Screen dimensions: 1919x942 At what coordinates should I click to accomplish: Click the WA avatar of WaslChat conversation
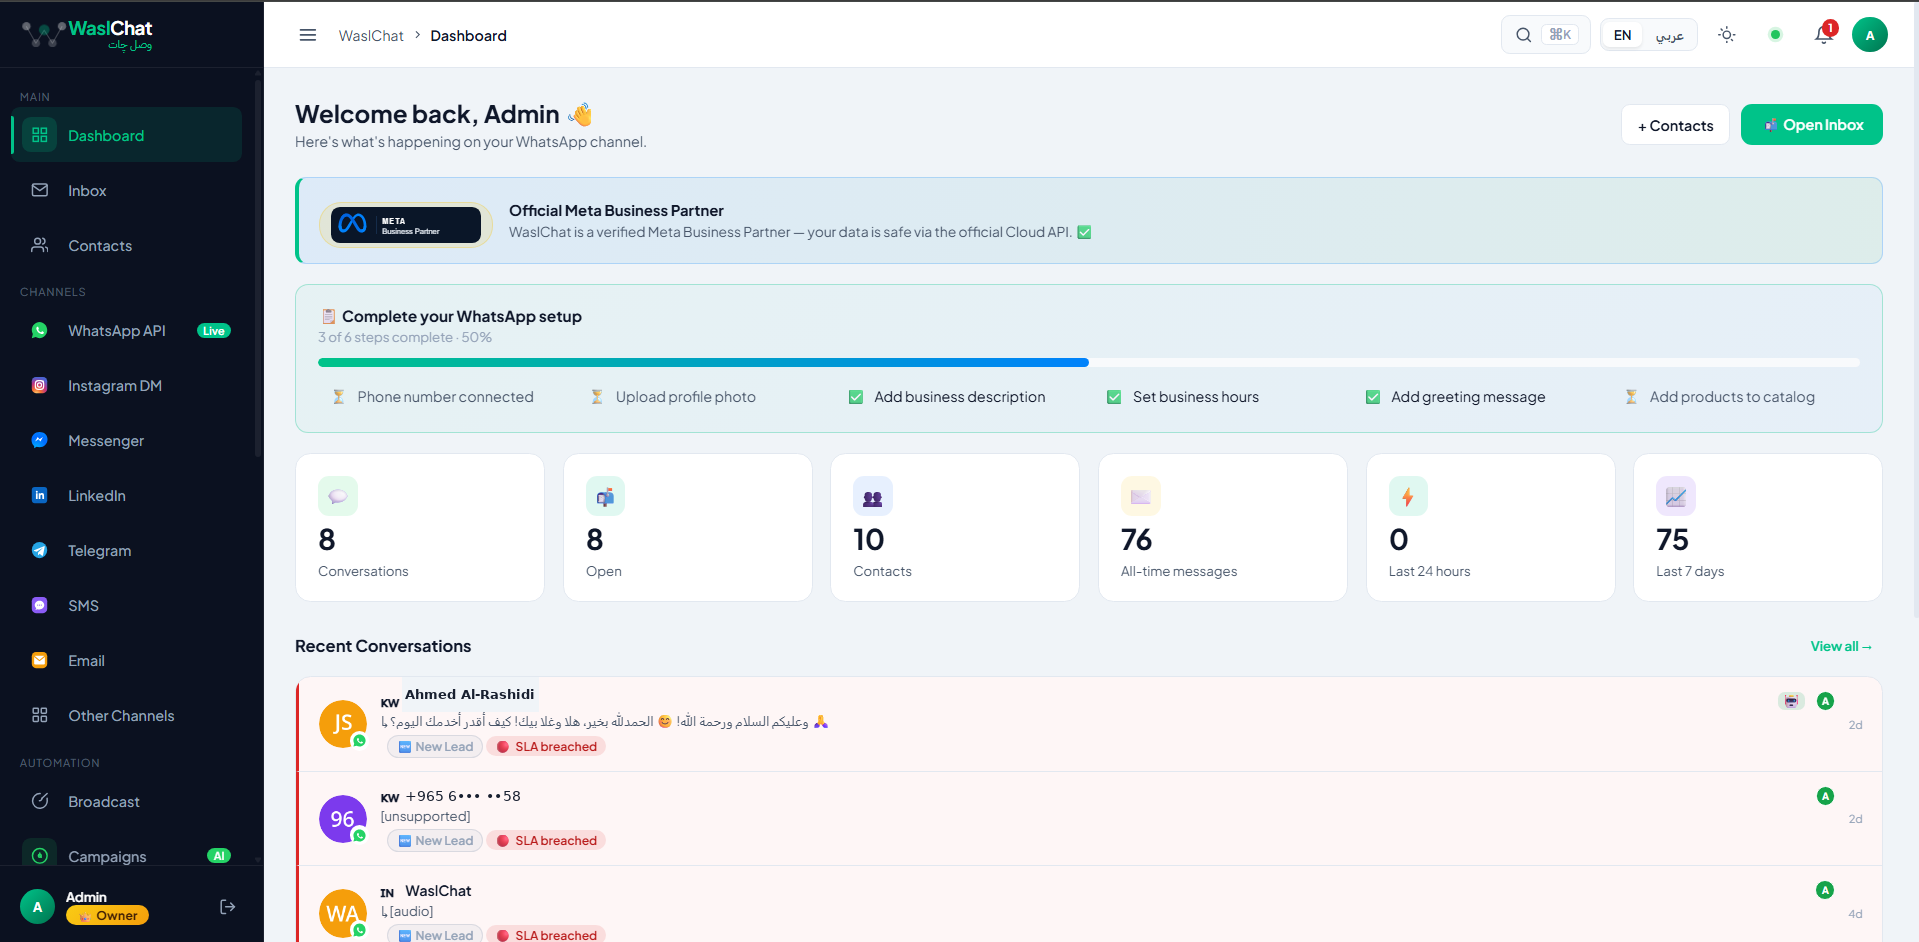point(343,913)
